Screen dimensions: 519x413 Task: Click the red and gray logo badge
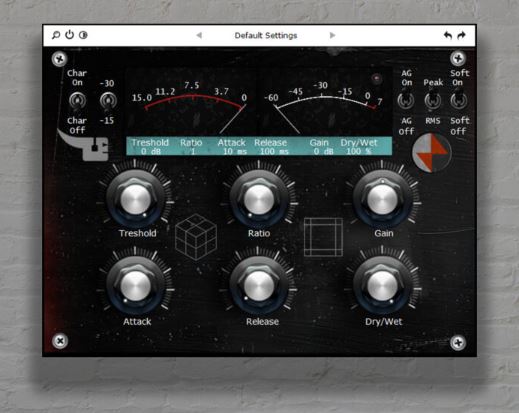[432, 153]
